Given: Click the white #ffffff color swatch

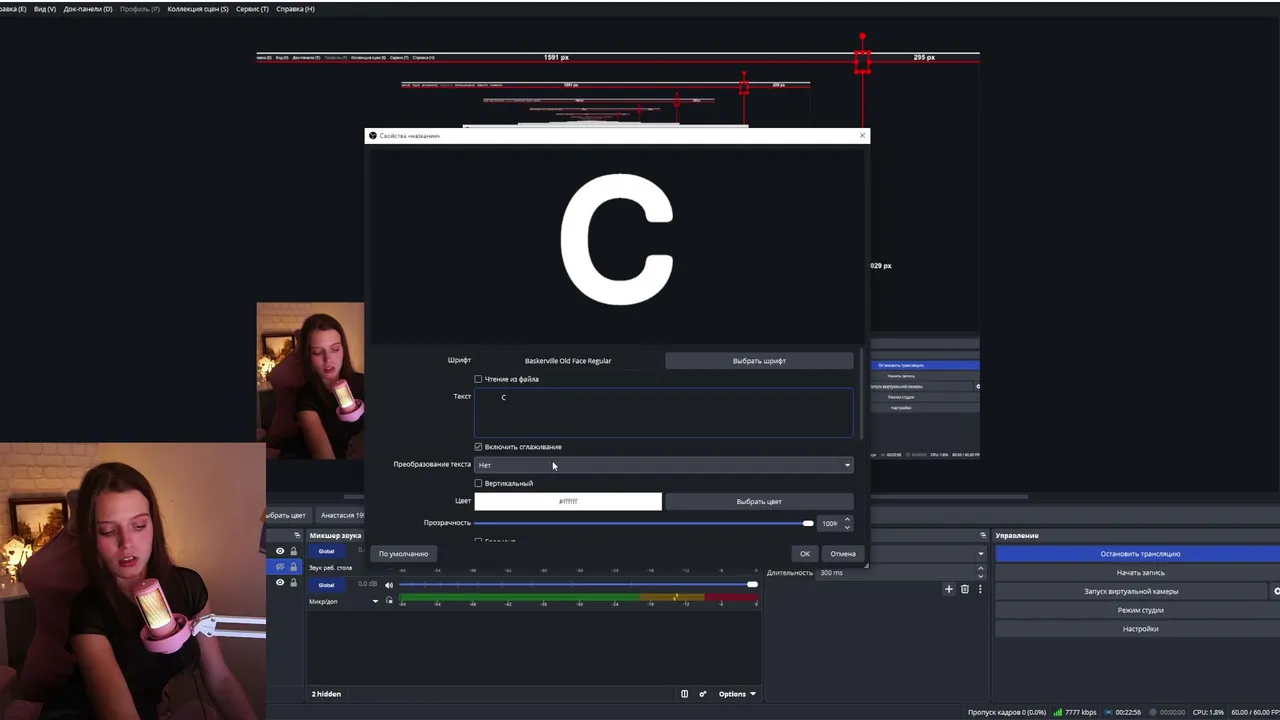Looking at the screenshot, I should click(x=568, y=501).
